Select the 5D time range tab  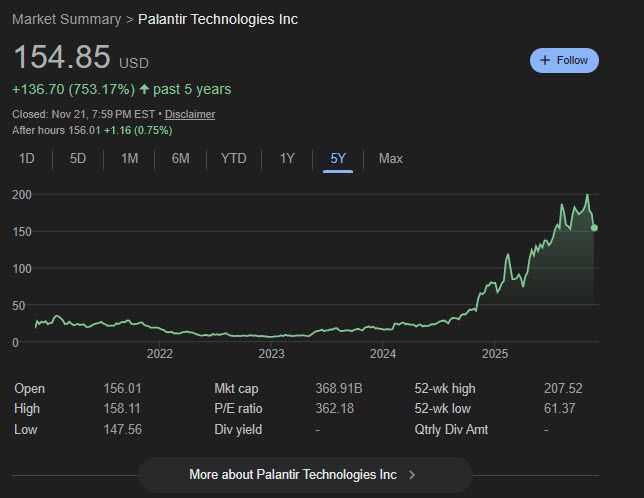78,158
